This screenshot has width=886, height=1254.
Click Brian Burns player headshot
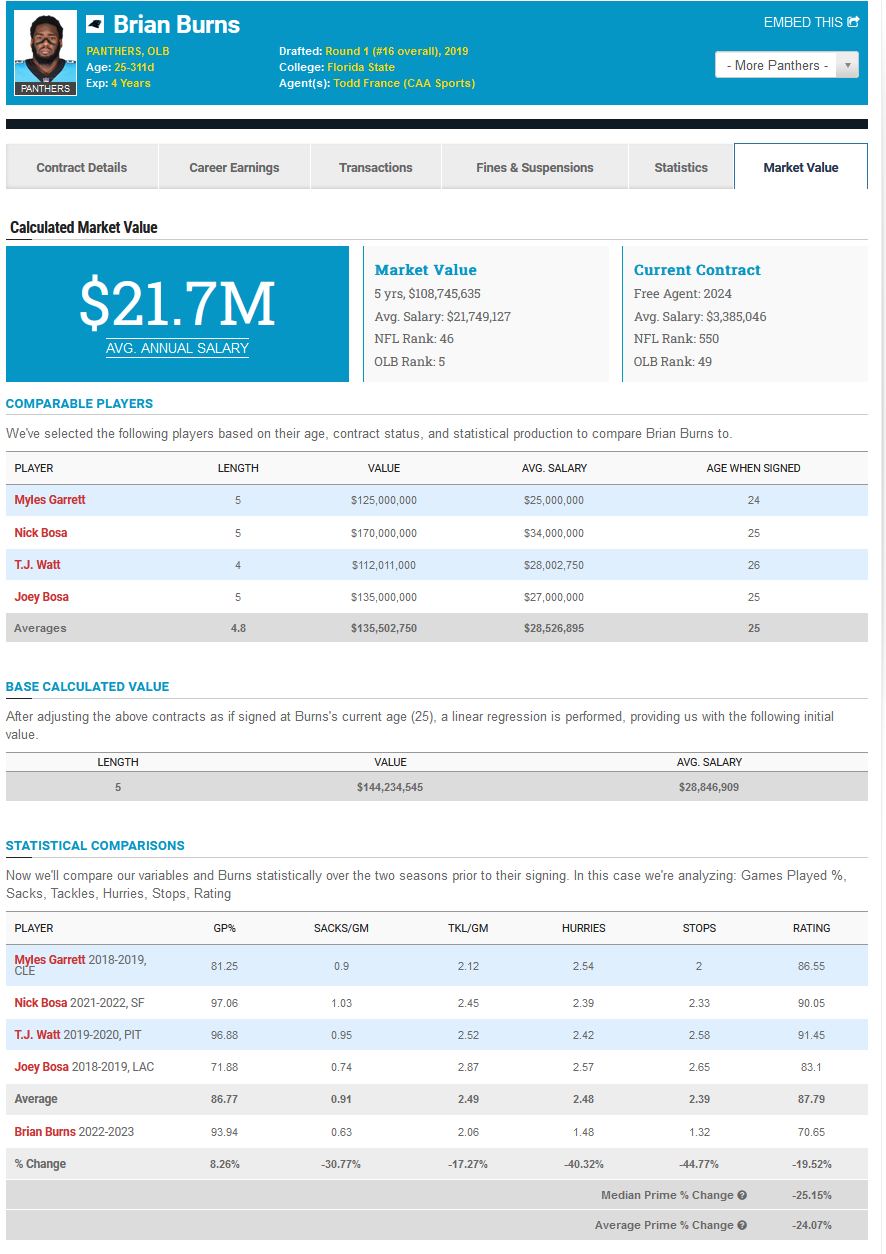point(45,53)
